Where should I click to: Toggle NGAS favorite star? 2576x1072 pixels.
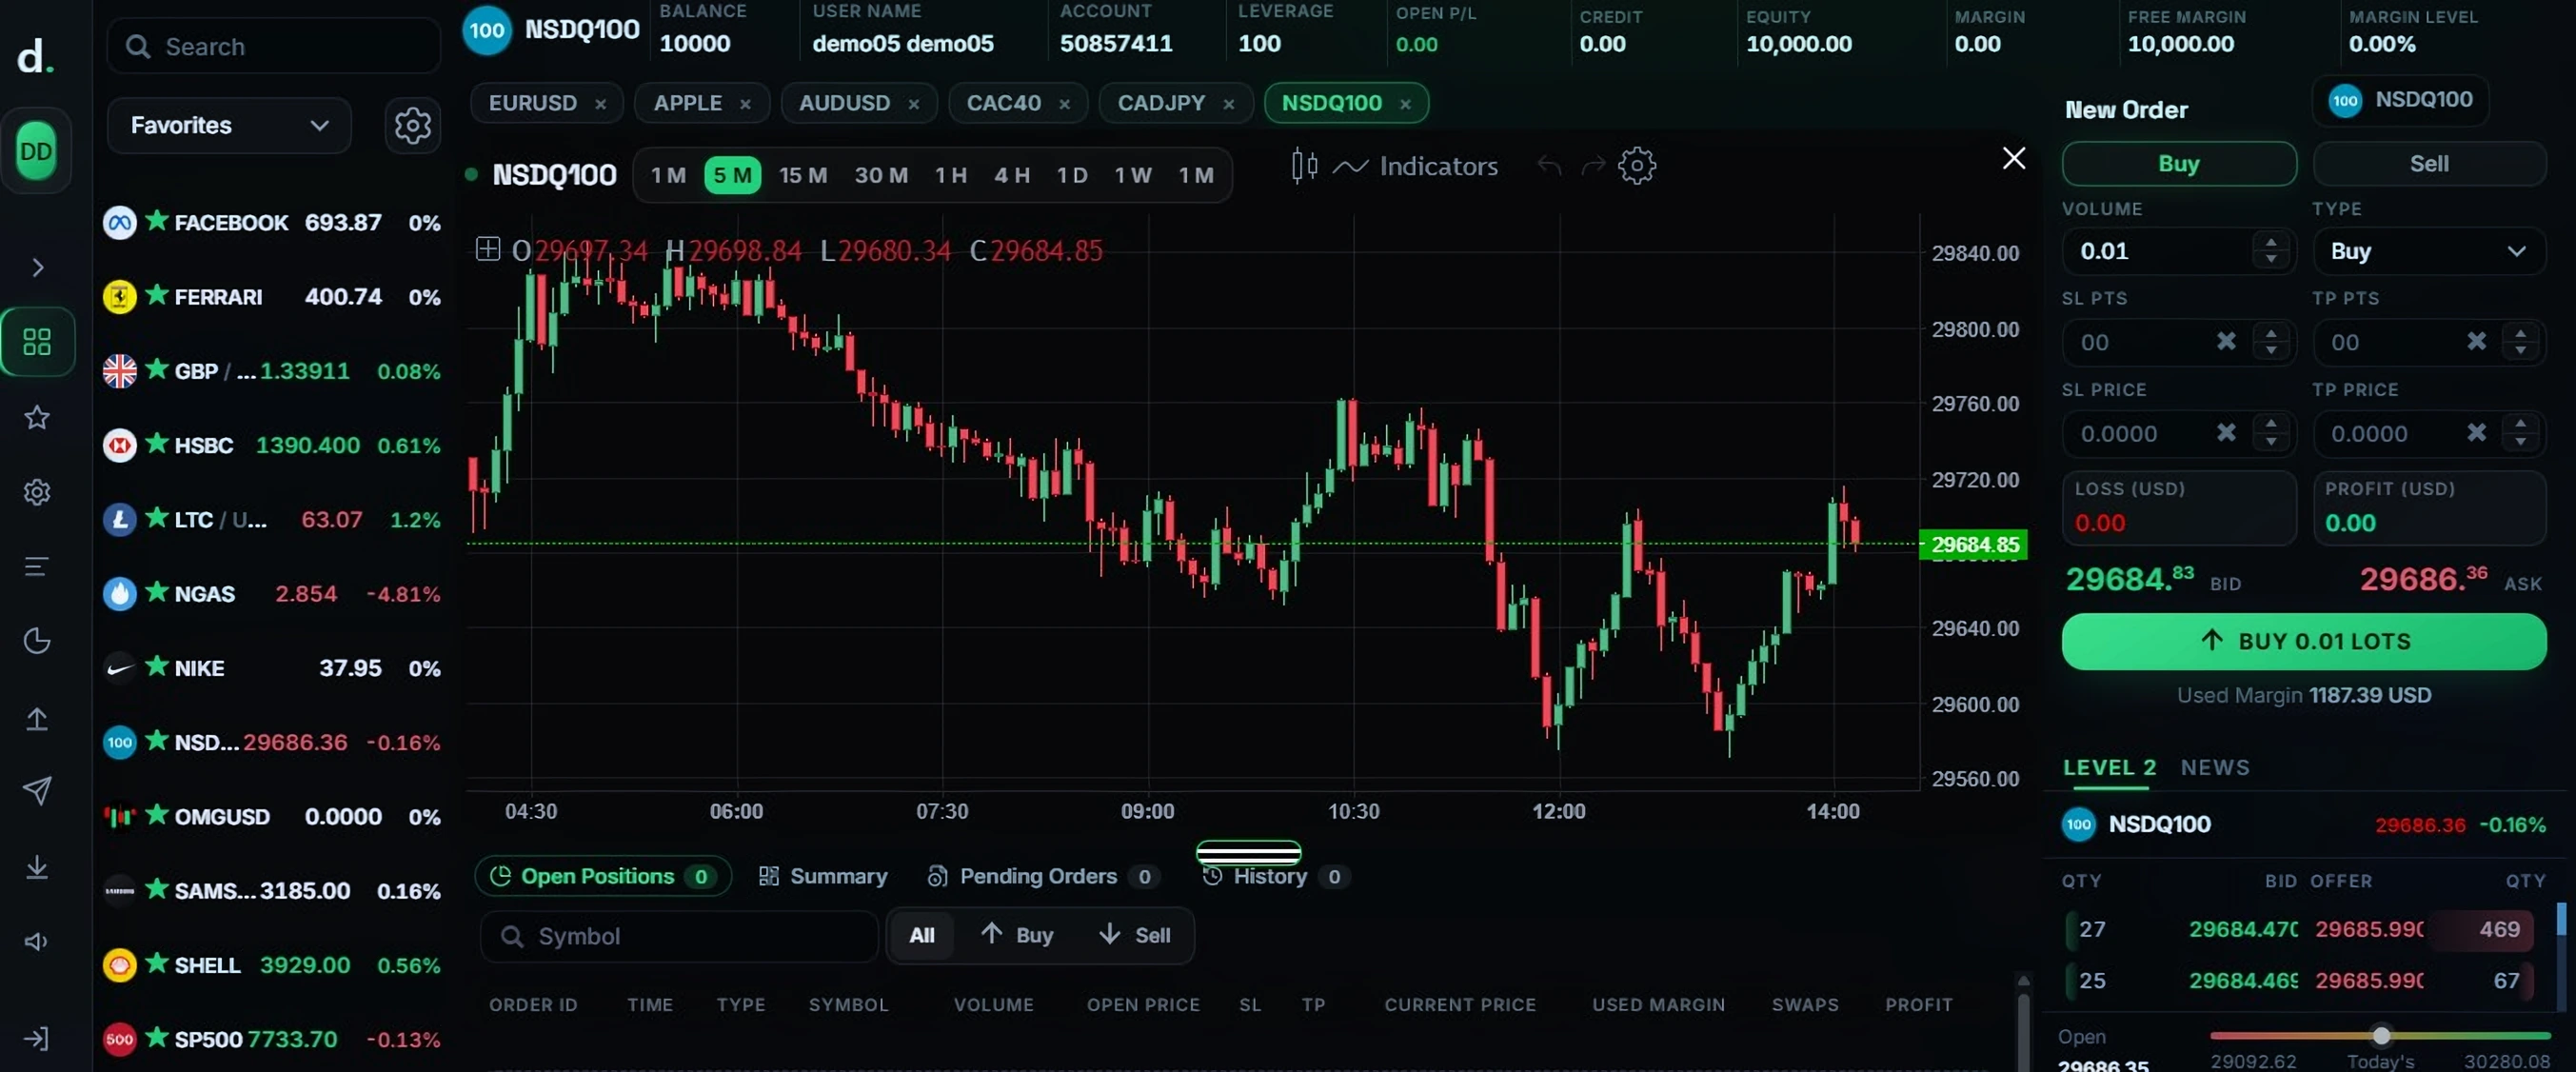pyautogui.click(x=157, y=591)
